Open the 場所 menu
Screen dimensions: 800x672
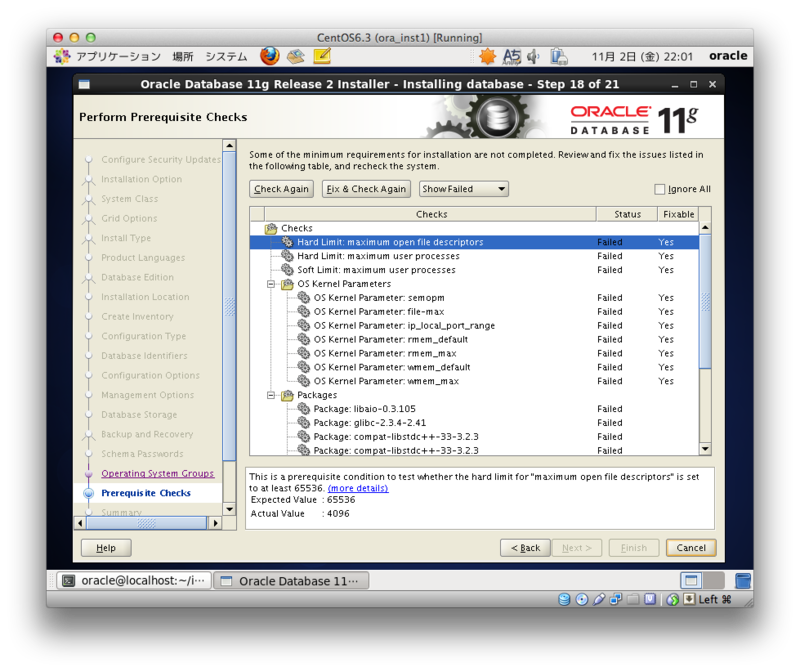(183, 57)
